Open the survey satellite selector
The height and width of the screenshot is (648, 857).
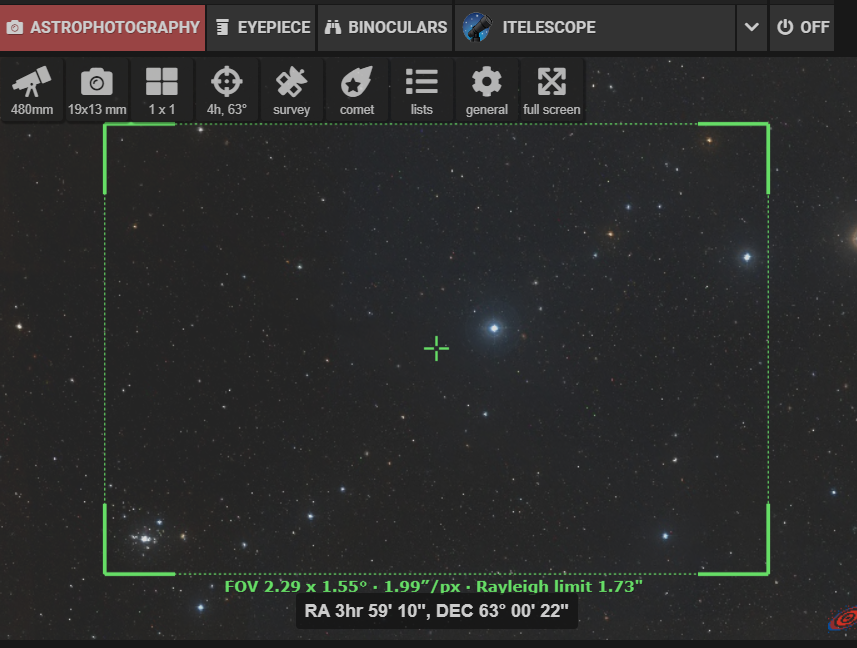click(291, 90)
